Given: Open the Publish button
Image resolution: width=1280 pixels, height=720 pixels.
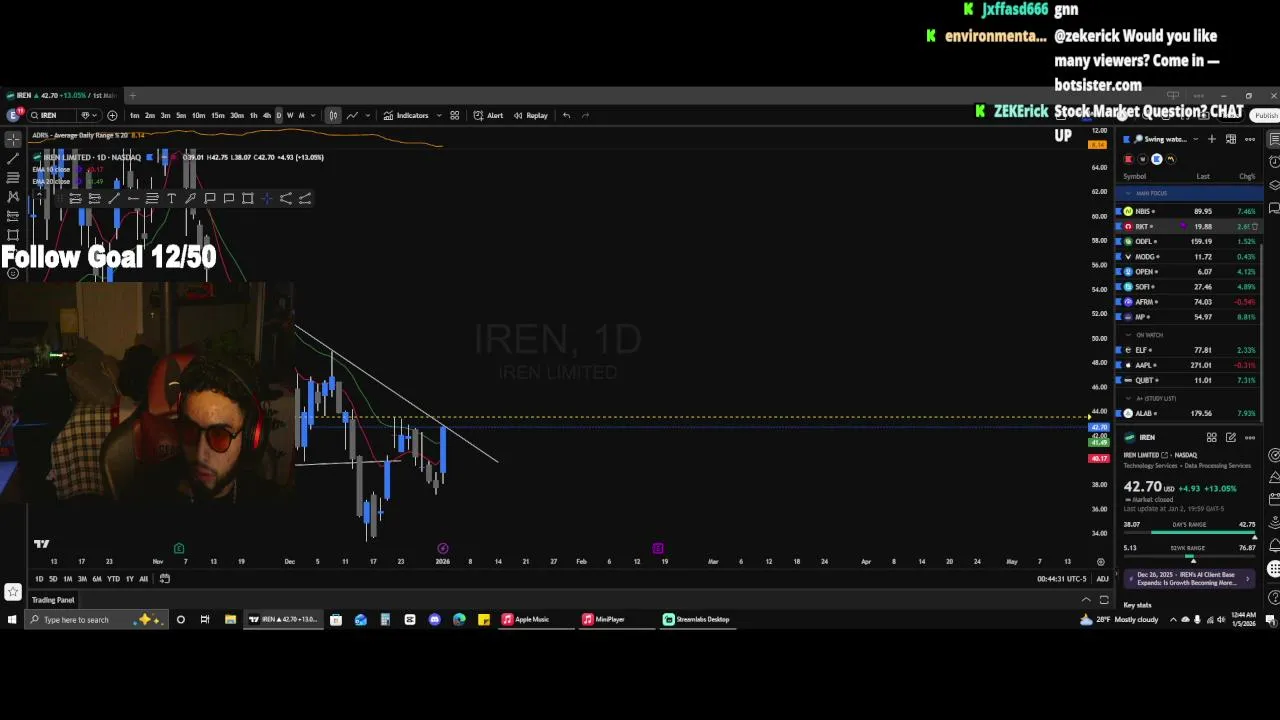Looking at the screenshot, I should pyautogui.click(x=1266, y=116).
